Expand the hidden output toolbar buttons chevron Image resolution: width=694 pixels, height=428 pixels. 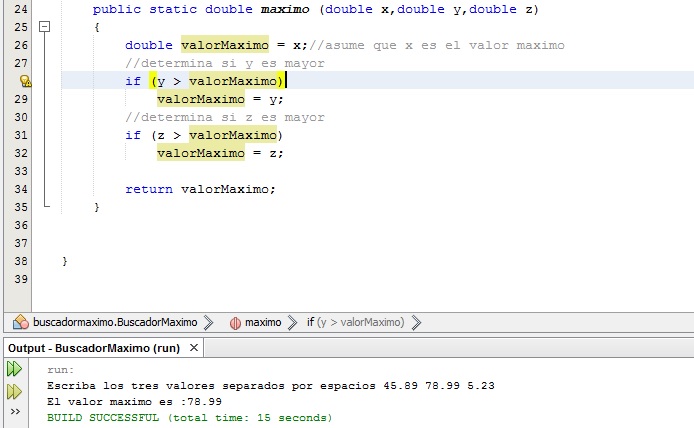click(x=14, y=411)
